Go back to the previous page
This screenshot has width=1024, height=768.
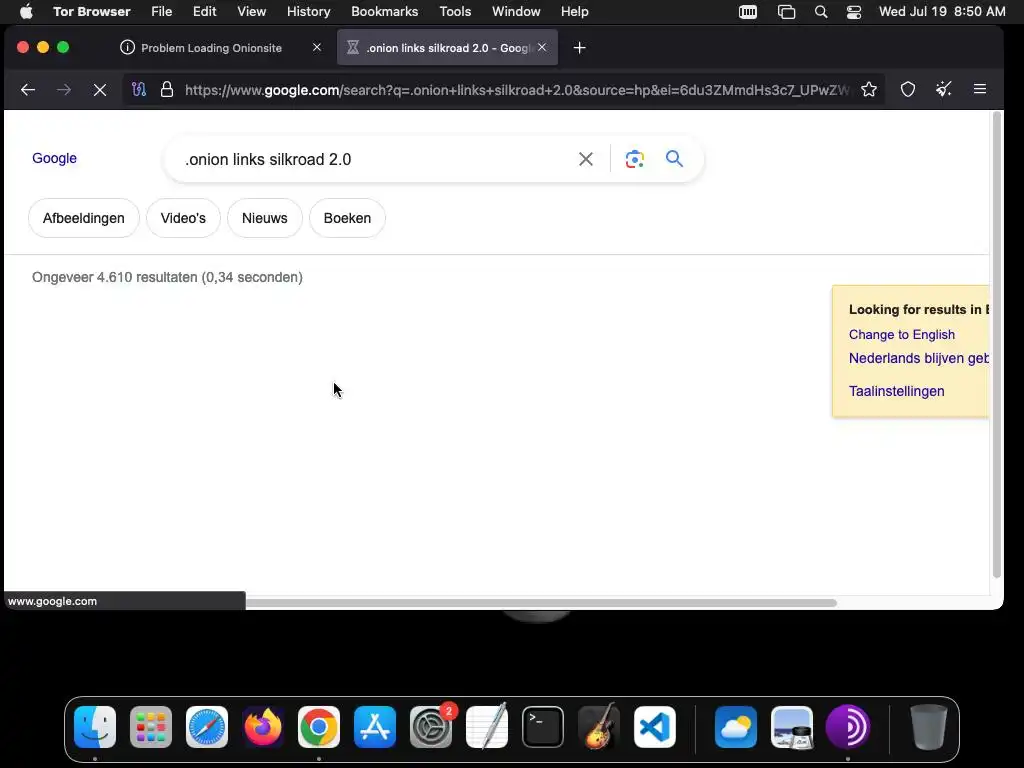tap(27, 89)
